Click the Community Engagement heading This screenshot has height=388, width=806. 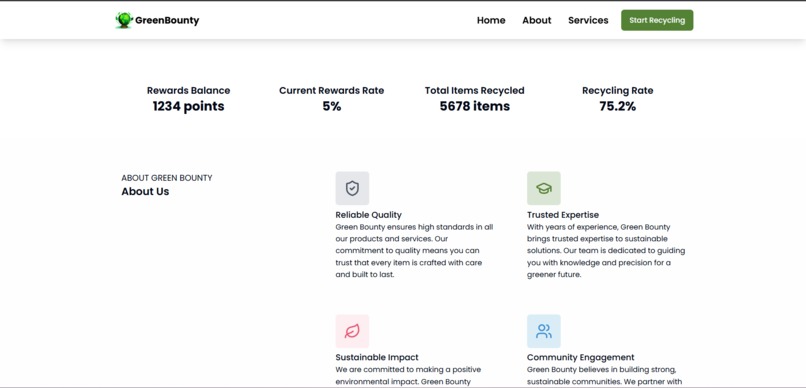580,357
